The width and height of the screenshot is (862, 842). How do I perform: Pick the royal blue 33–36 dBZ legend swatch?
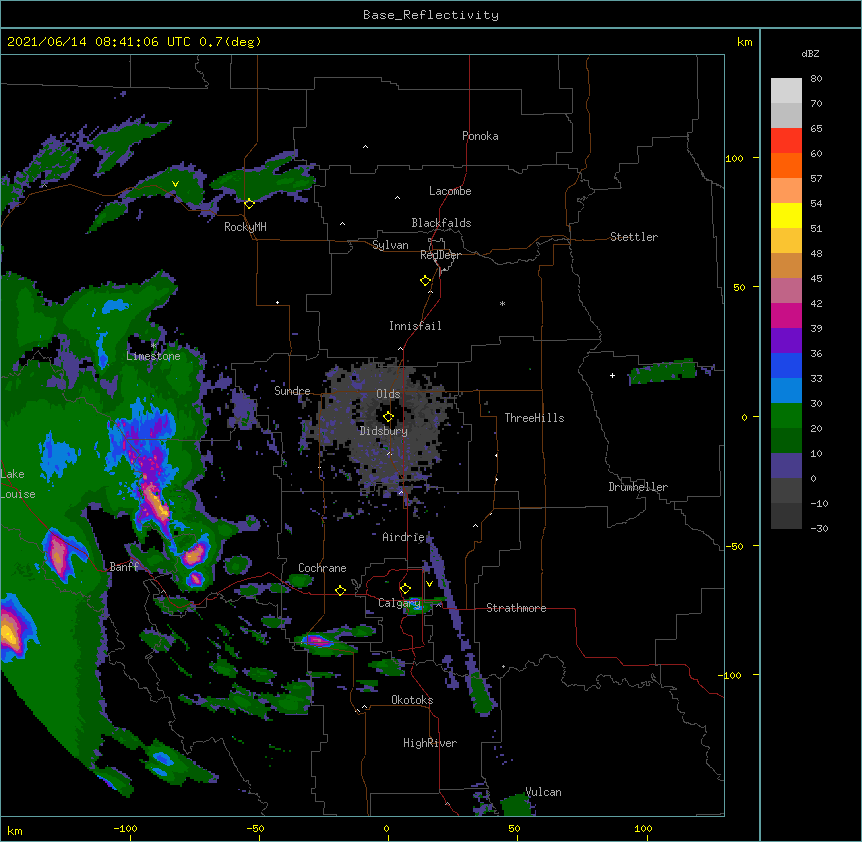[x=786, y=365]
